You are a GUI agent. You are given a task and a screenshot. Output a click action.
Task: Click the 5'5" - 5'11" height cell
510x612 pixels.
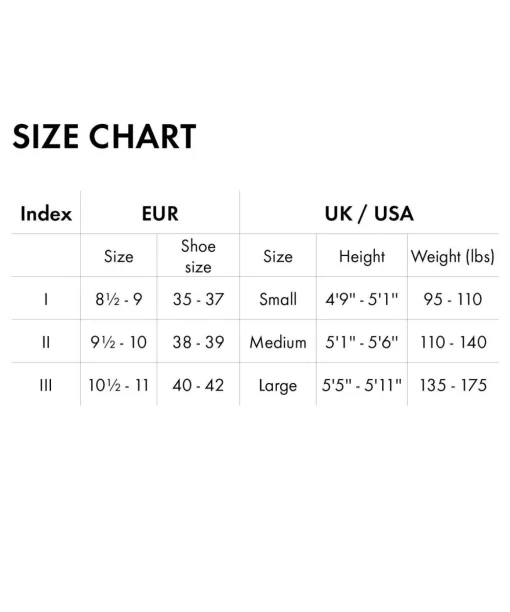point(362,385)
